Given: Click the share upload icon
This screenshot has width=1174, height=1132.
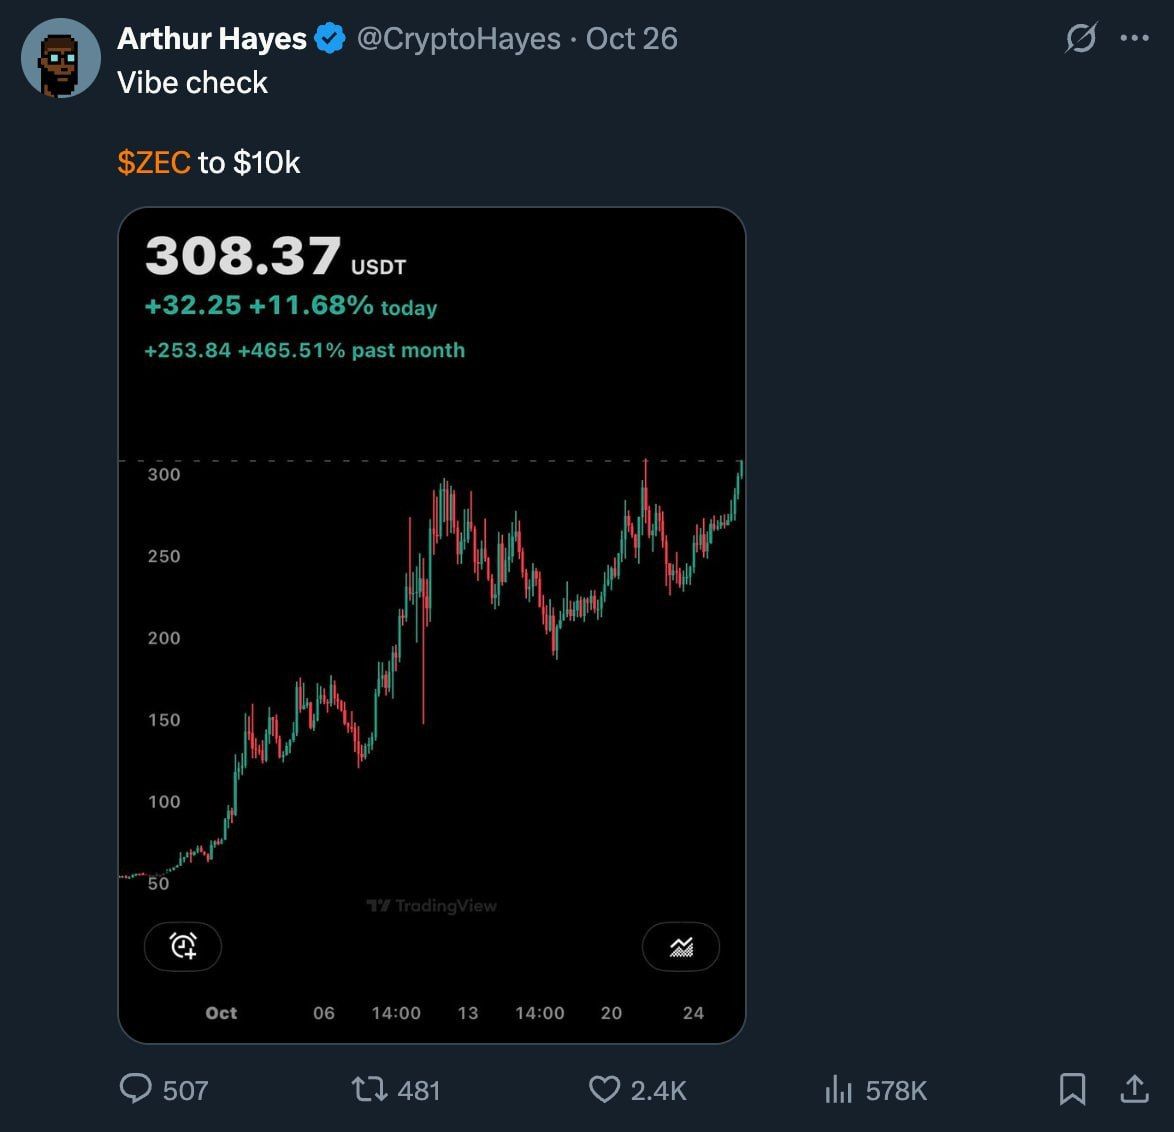Looking at the screenshot, I should click(x=1134, y=1090).
